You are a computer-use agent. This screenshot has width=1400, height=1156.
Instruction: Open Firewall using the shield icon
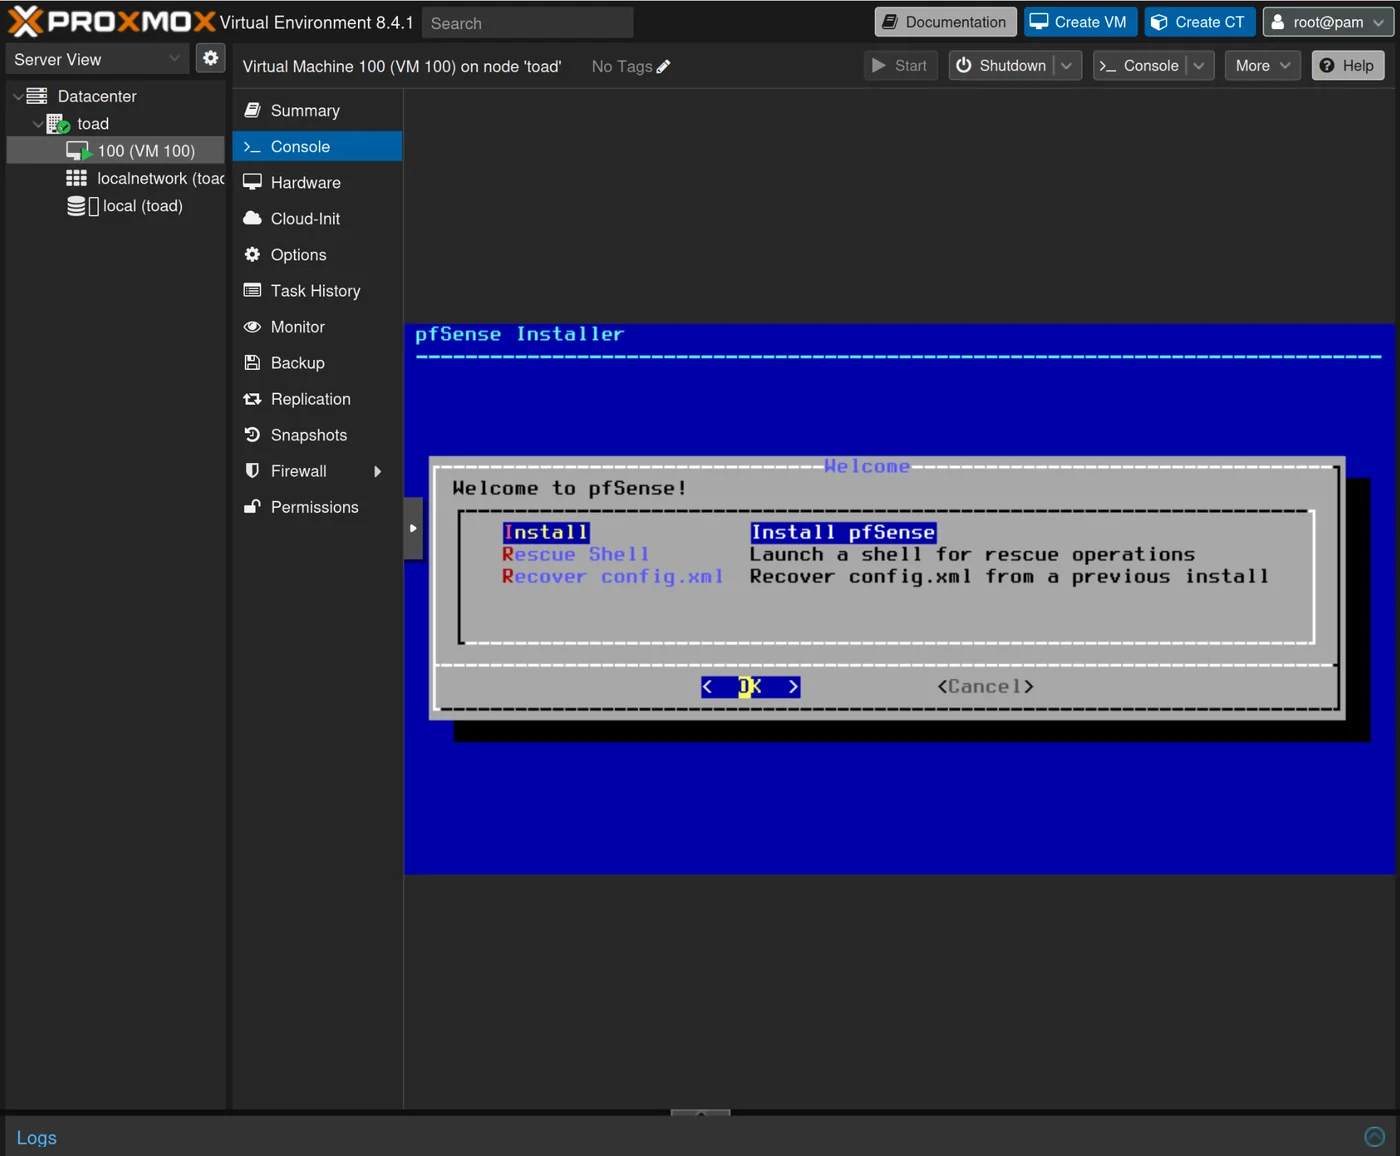point(252,471)
